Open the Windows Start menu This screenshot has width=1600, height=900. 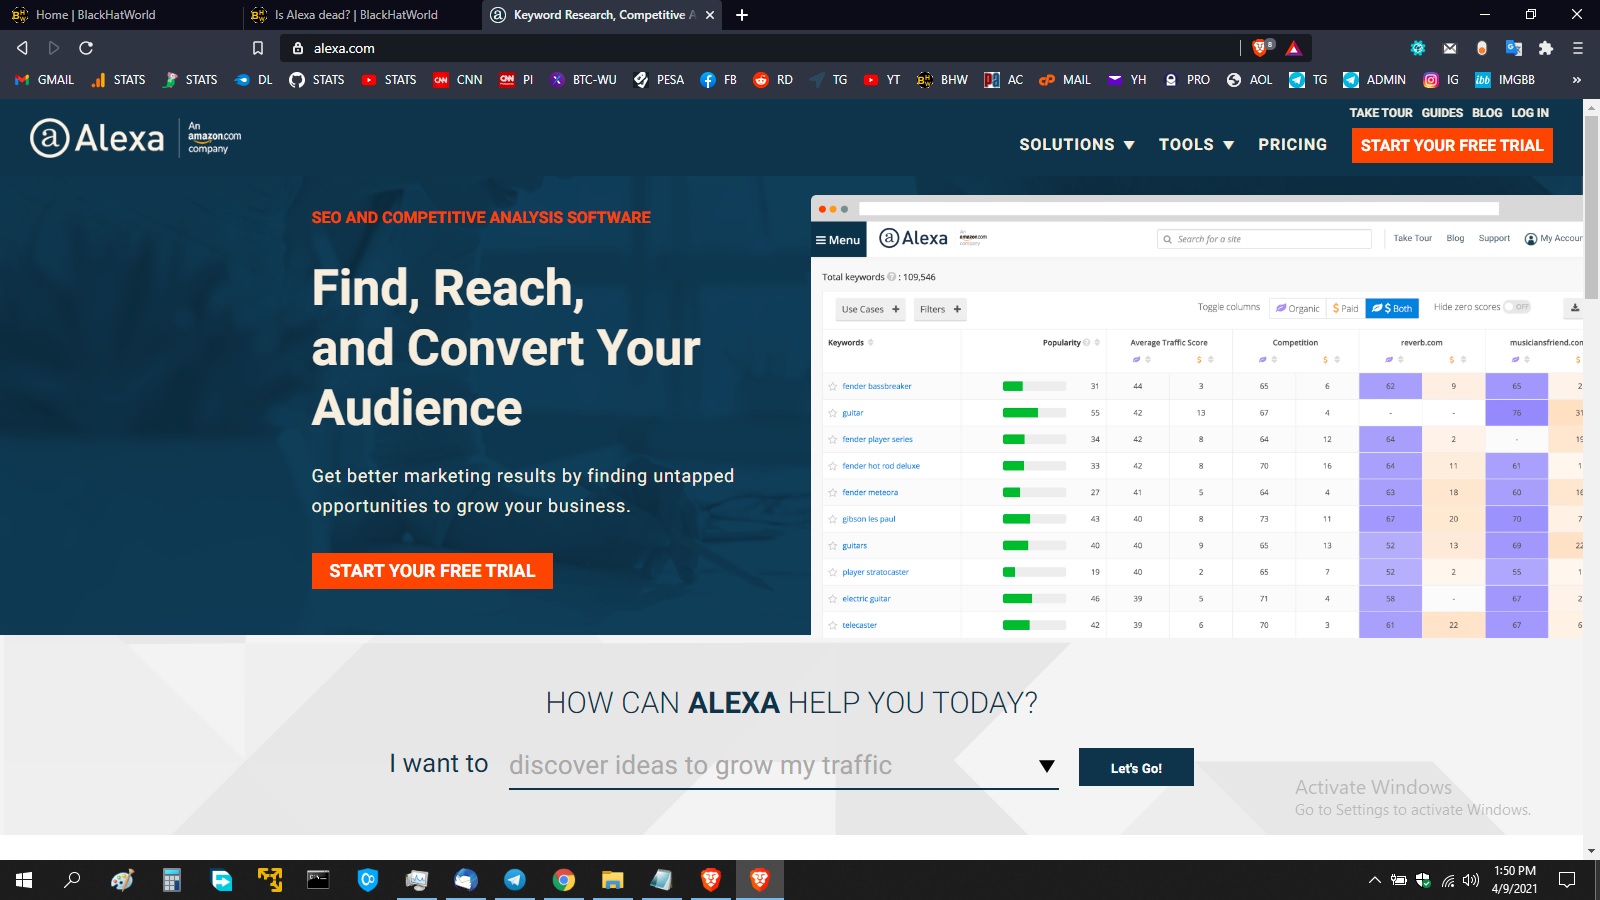(24, 880)
